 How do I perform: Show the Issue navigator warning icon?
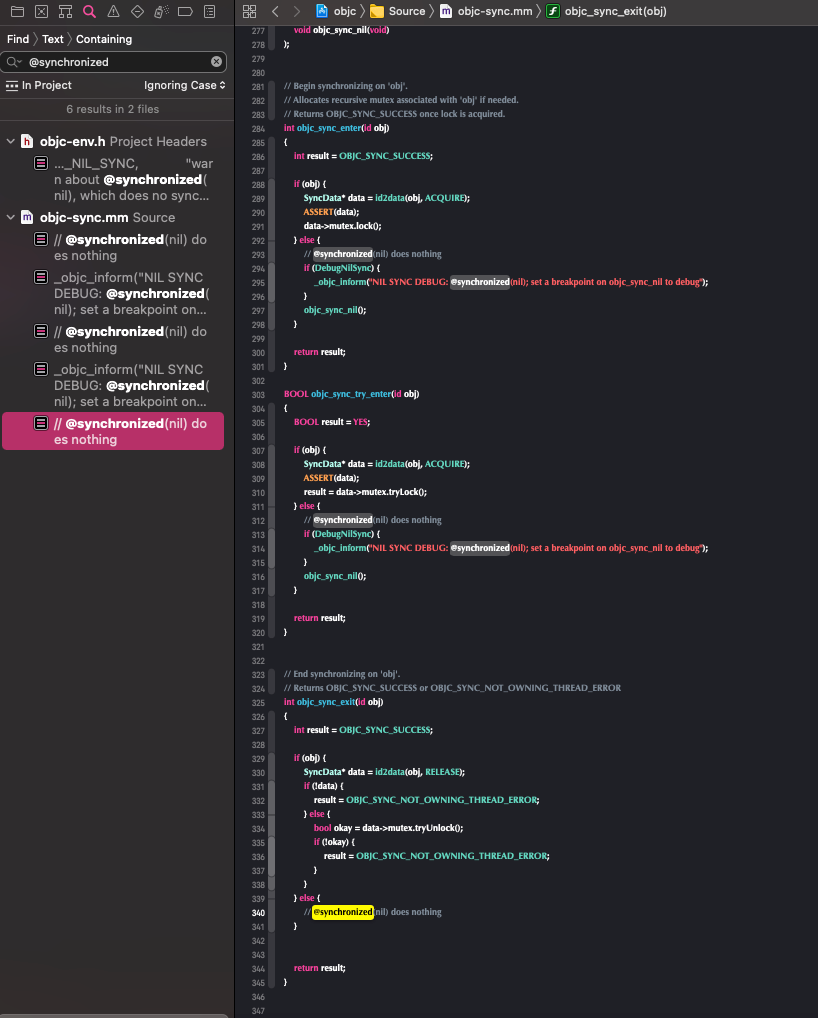114,11
